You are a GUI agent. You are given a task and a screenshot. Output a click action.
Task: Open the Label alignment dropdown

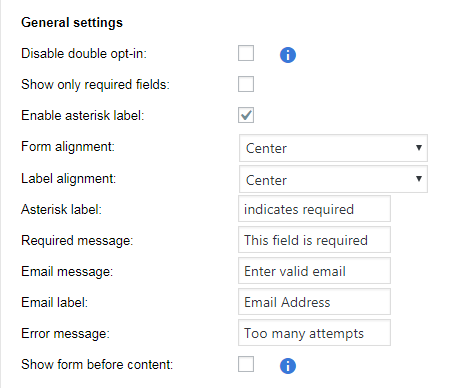(x=333, y=179)
